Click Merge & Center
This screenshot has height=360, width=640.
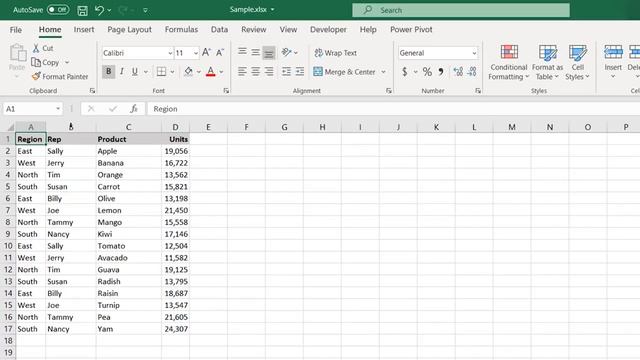pyautogui.click(x=344, y=72)
